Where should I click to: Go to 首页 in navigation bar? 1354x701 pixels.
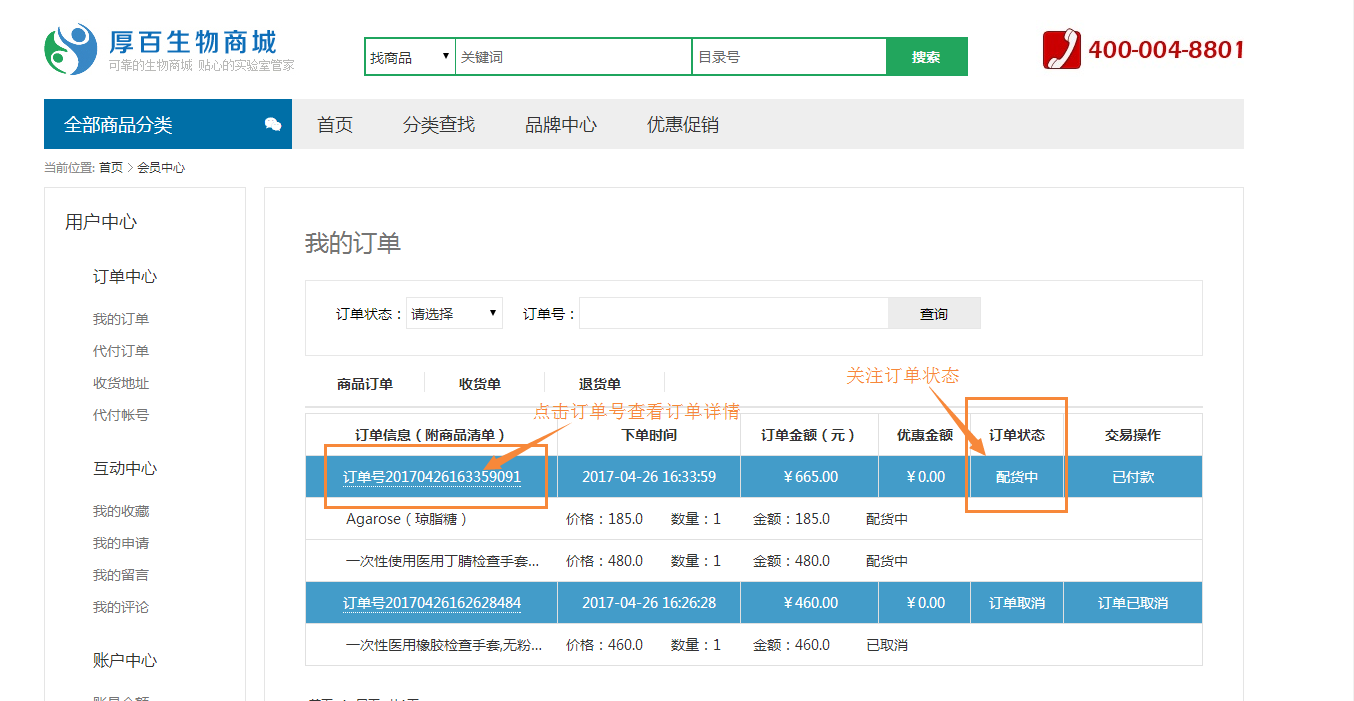(x=335, y=125)
